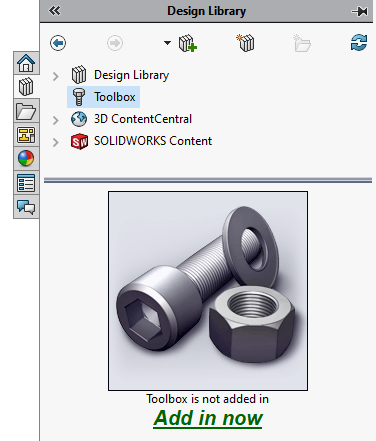Select Design Library in the tree
Screen dimensions: 376x441
131,75
